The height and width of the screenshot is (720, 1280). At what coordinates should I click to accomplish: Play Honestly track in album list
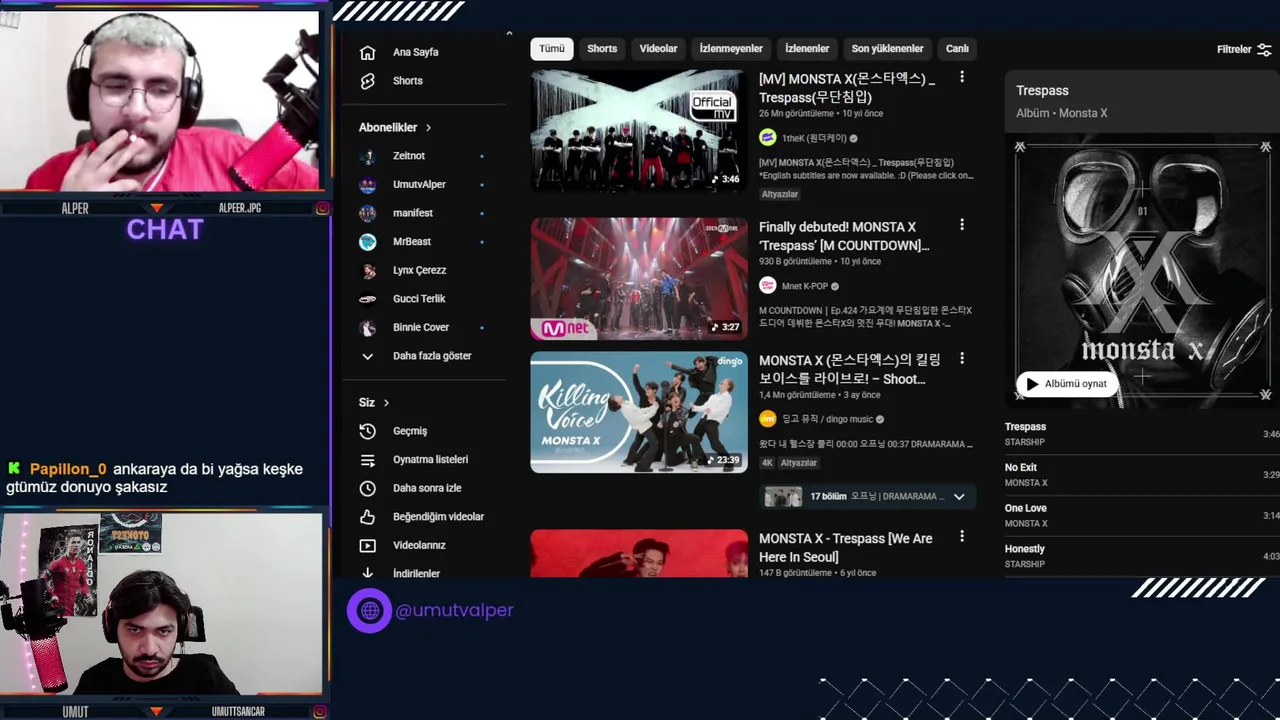[1142, 556]
